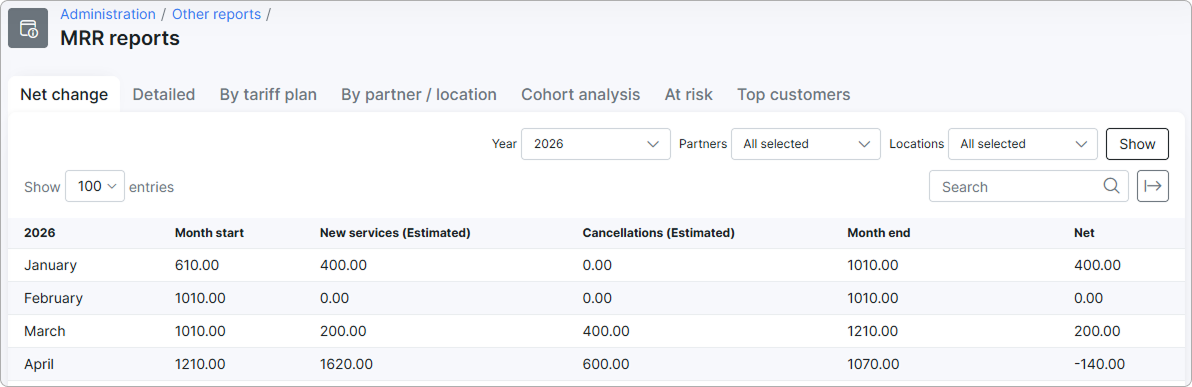Viewport: 1192px width, 387px height.
Task: Switch to the Net change tab
Action: (64, 94)
